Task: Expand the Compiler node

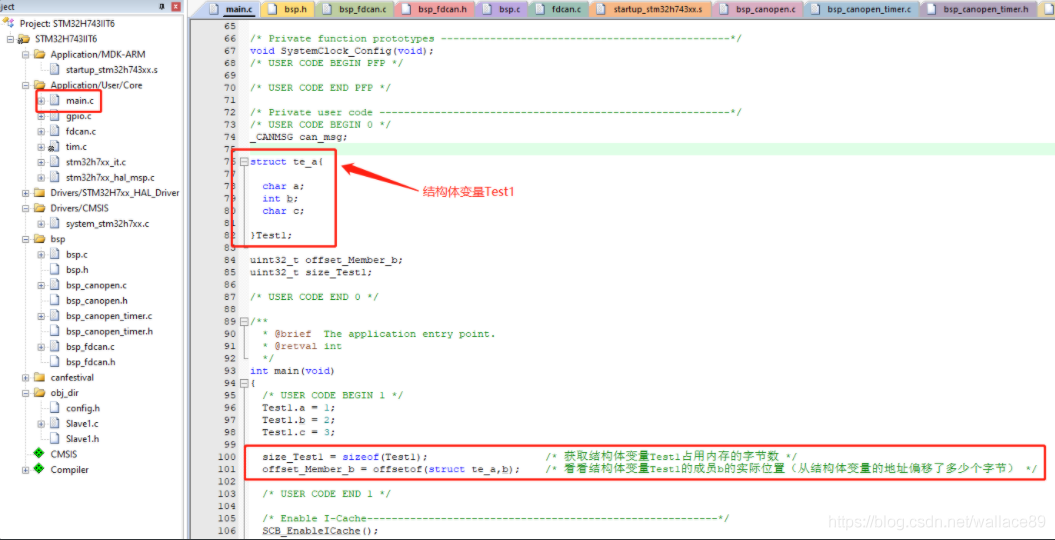Action: [x=26, y=469]
